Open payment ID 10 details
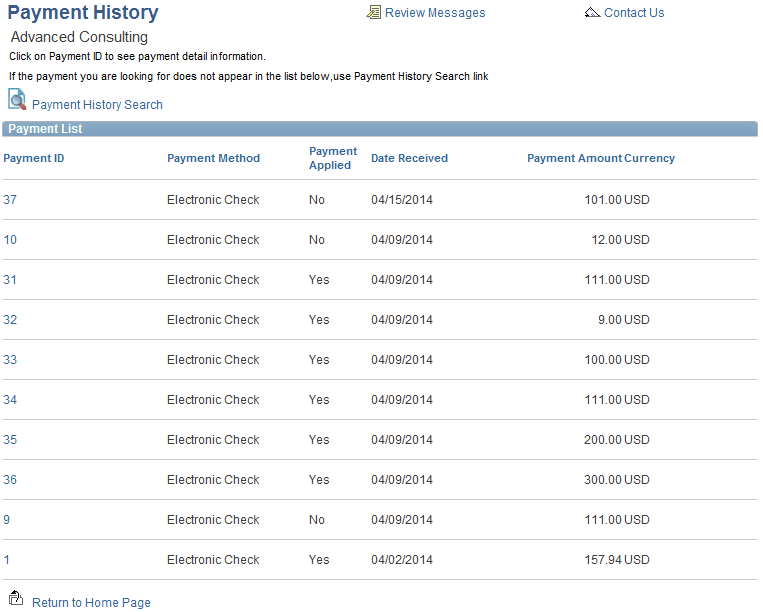763x612 pixels. 10,239
